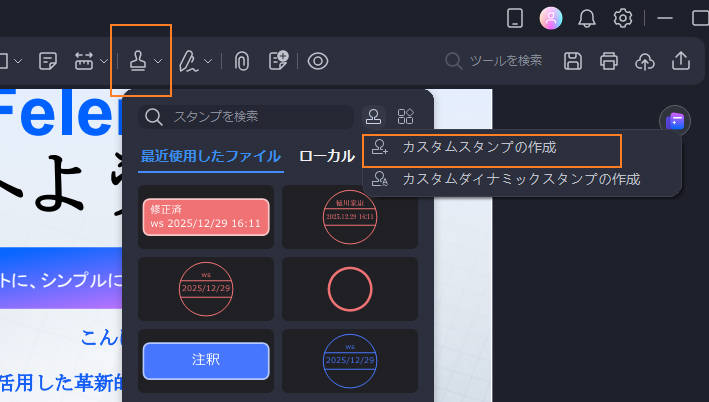
Task: Click the printer icon
Action: 609,61
